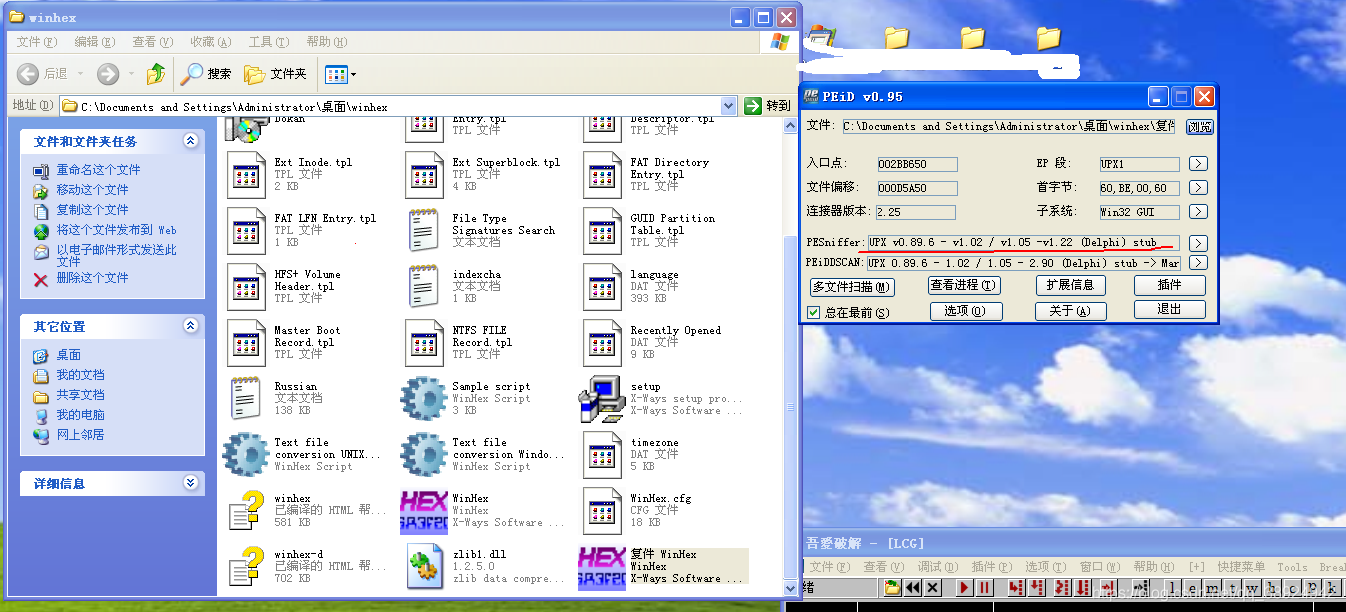The image size is (1346, 612).
Task: Show handles via H button
Action: pos(1271,587)
